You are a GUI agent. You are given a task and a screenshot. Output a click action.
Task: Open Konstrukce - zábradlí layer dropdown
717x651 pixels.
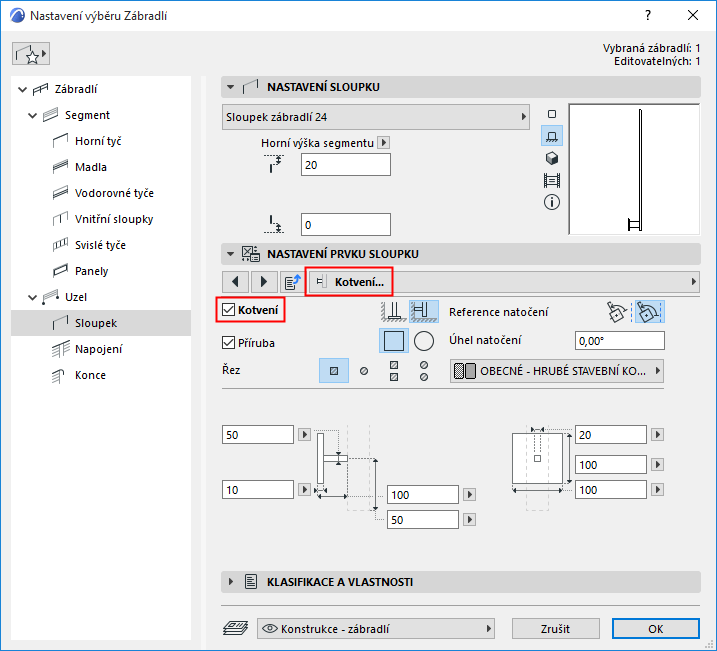coord(376,629)
